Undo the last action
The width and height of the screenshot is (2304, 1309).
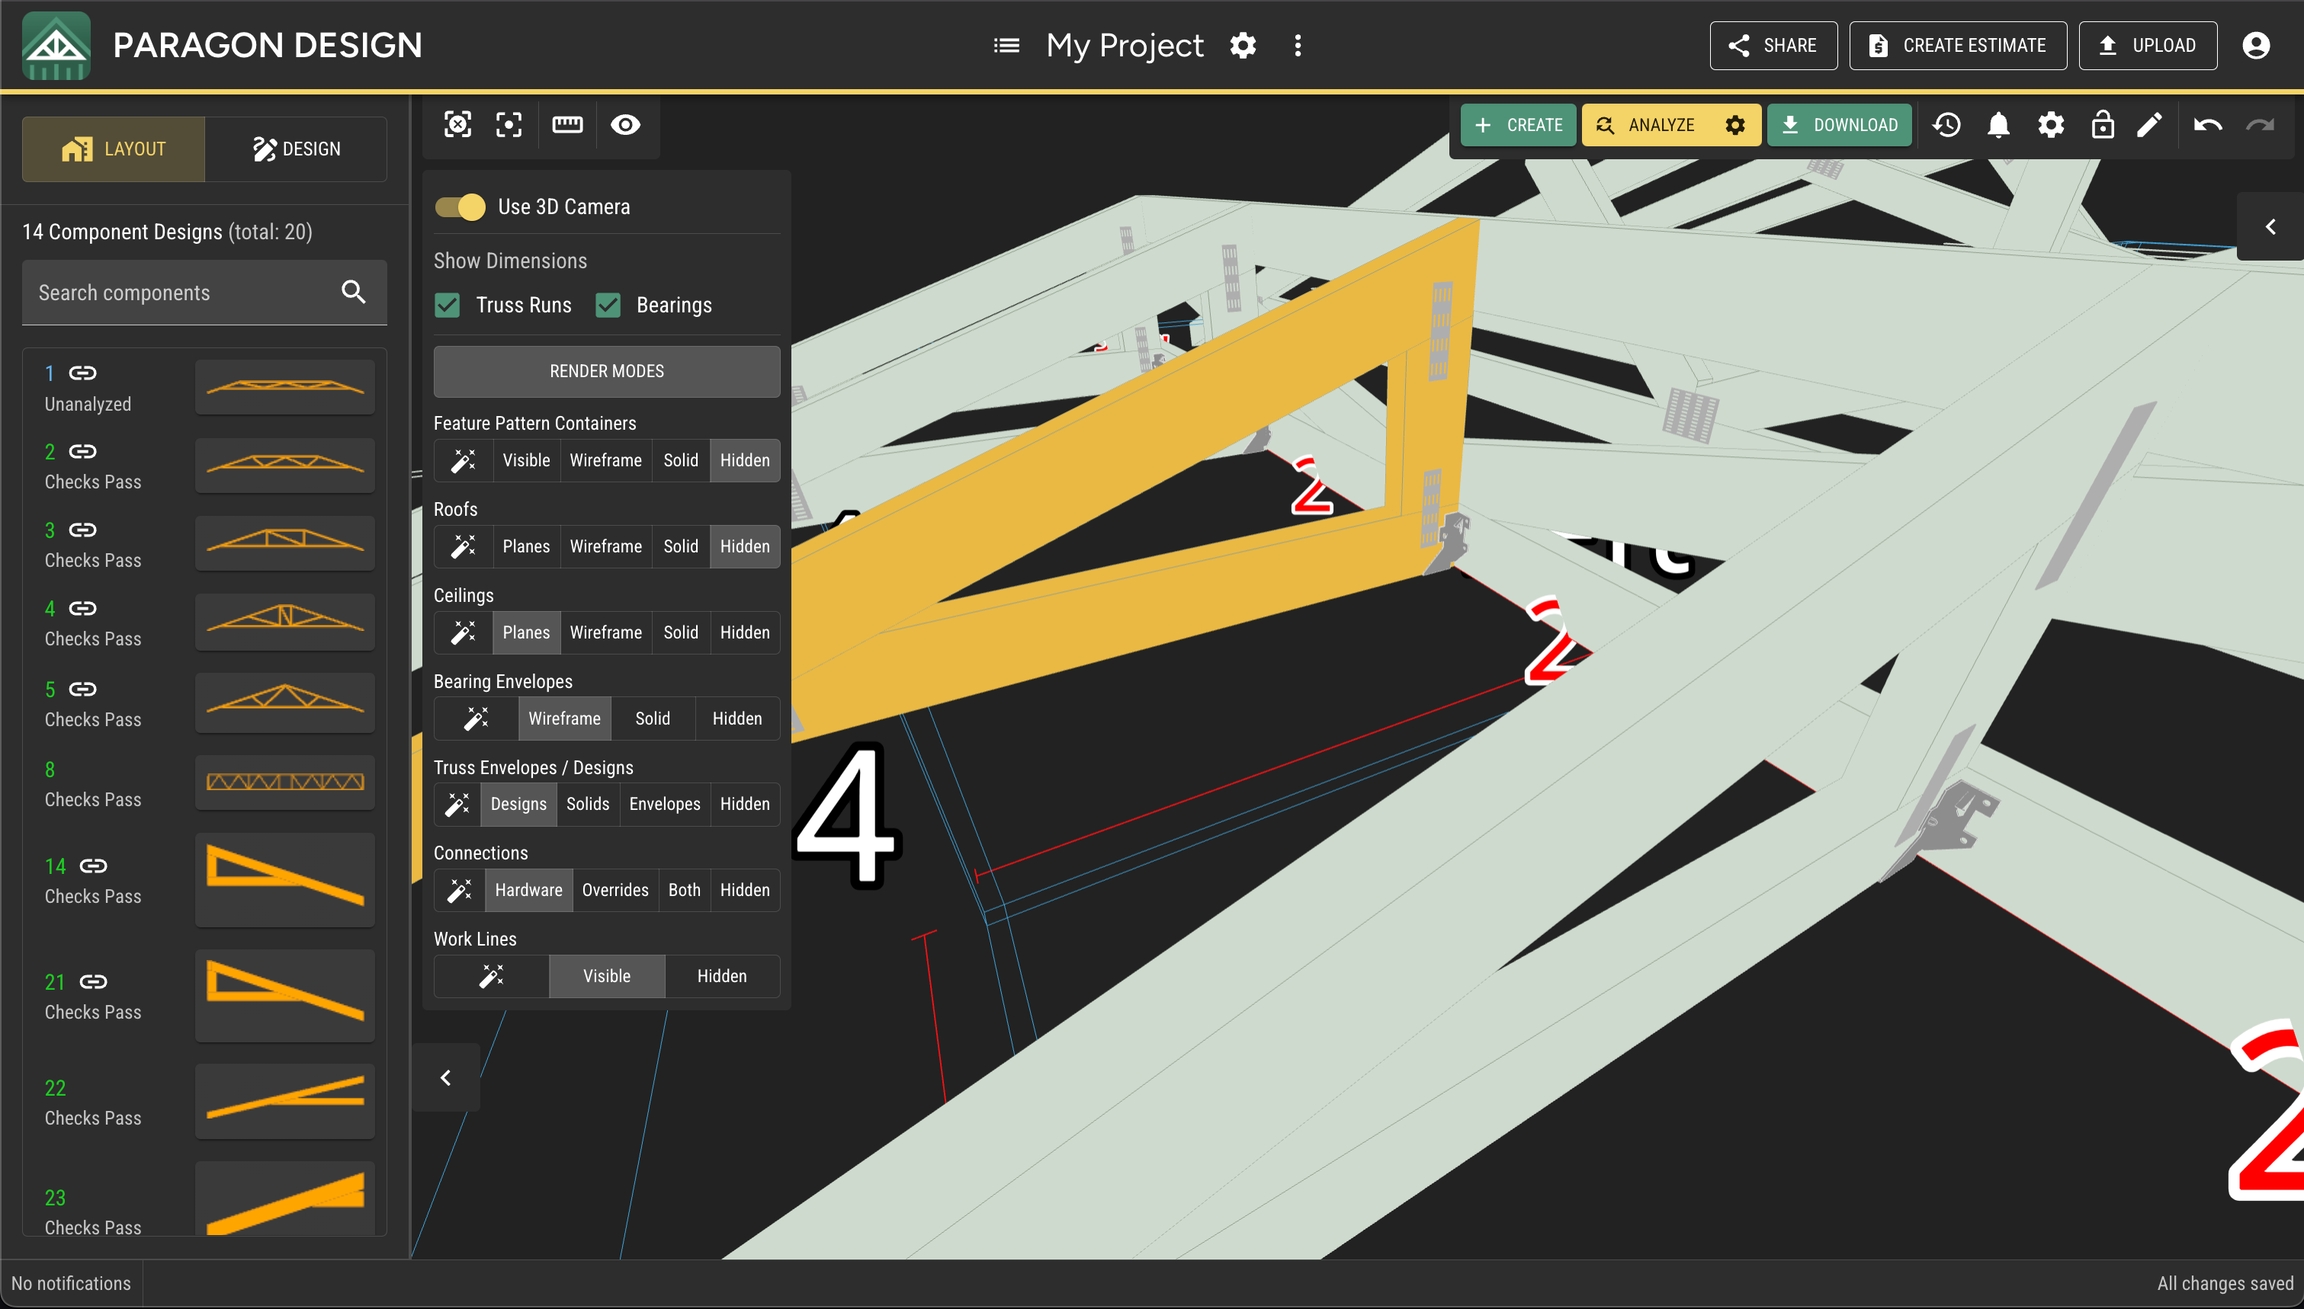tap(2207, 125)
